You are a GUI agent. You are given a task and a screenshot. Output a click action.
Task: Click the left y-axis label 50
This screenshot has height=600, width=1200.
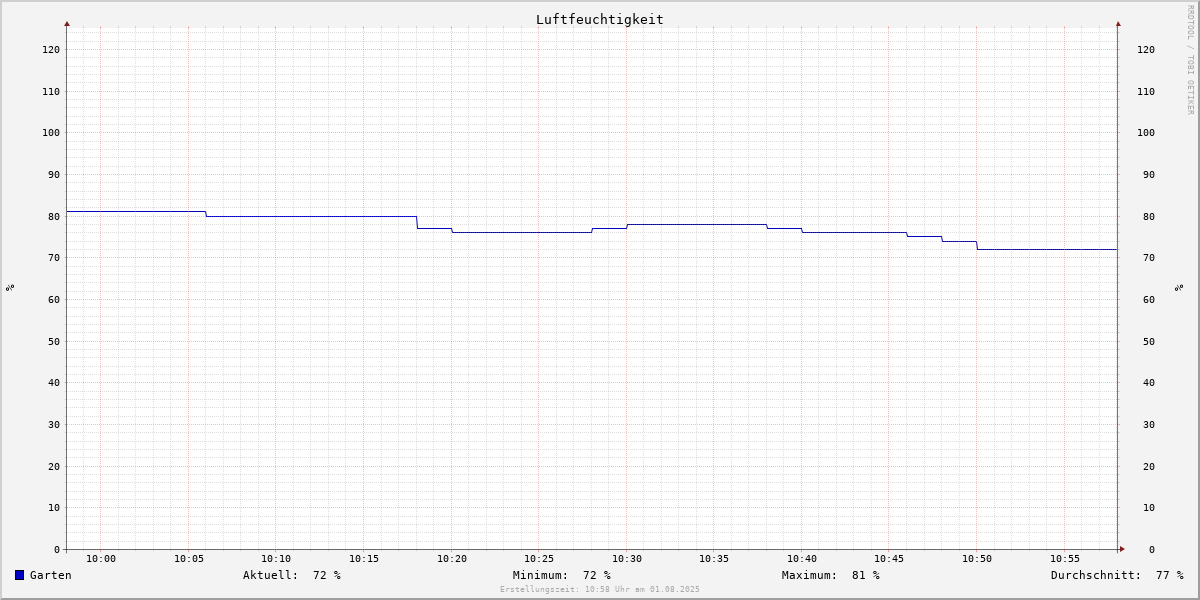[x=54, y=341]
